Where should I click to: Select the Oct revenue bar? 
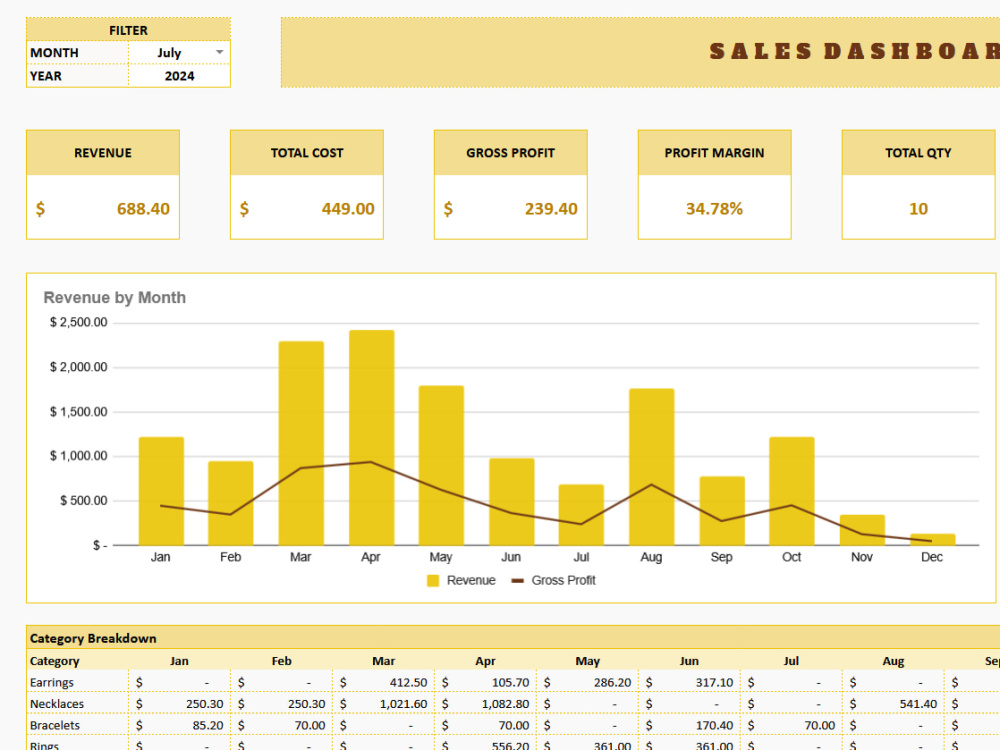pyautogui.click(x=792, y=491)
